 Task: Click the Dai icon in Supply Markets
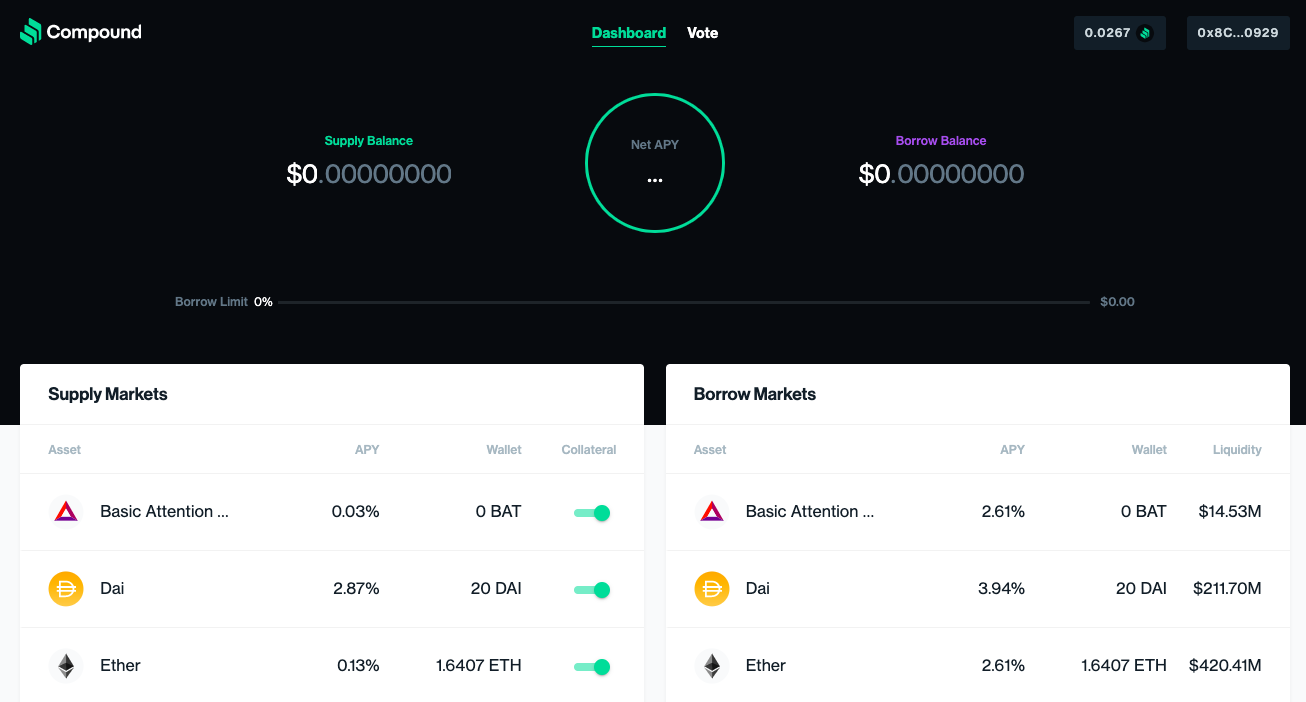click(66, 589)
